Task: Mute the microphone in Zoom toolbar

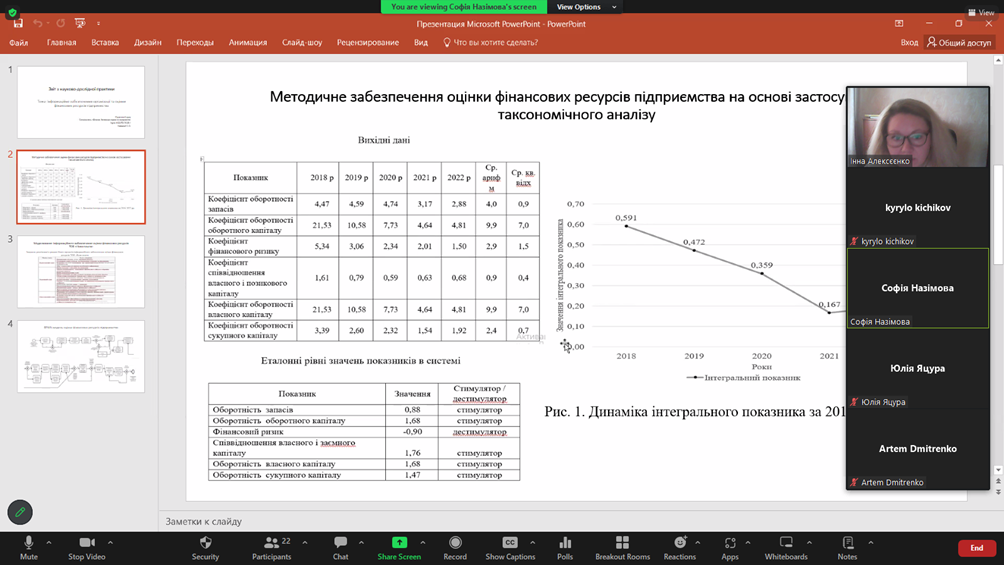Action: tap(28, 548)
